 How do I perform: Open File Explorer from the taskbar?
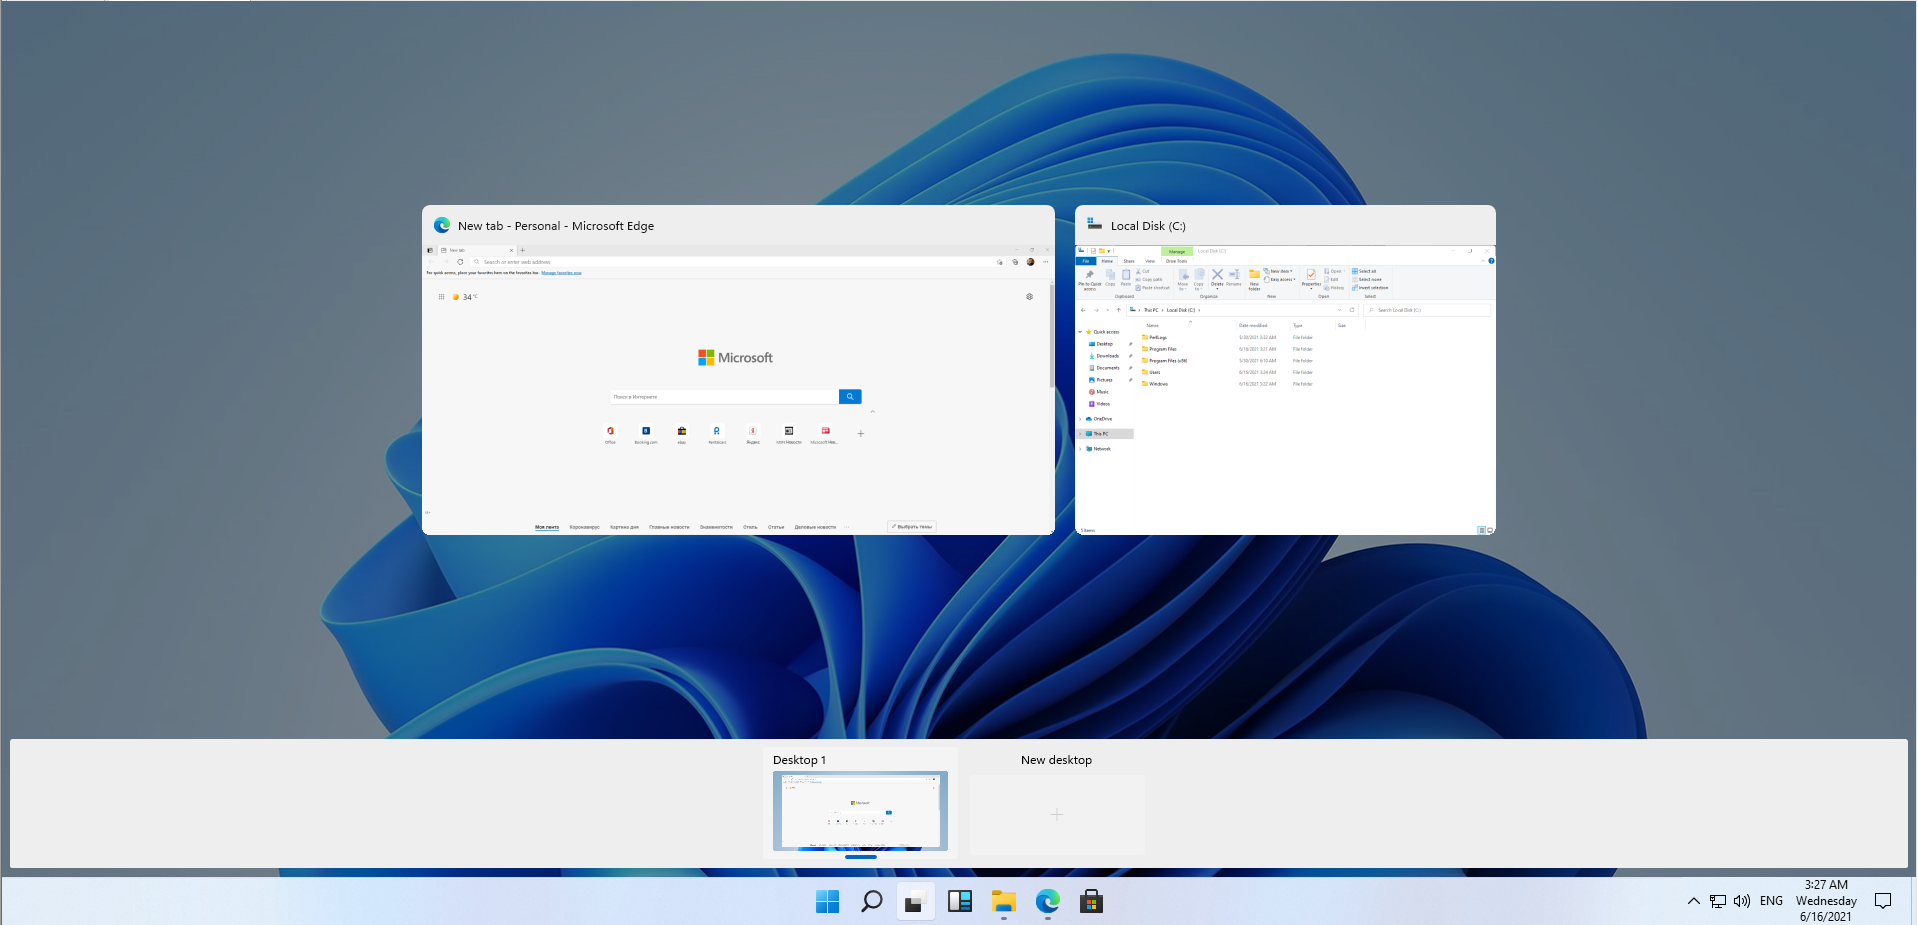click(1004, 902)
